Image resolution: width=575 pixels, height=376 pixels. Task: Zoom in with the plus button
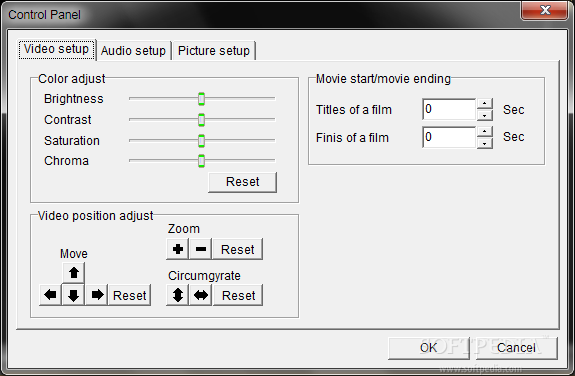pos(178,249)
